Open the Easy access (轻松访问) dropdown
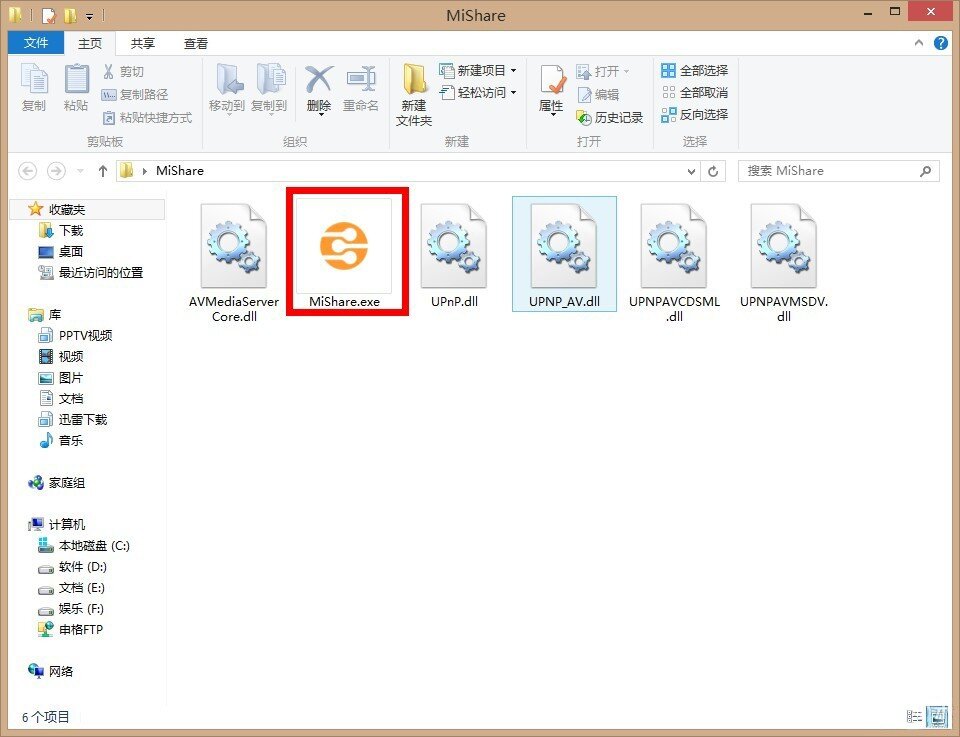Image resolution: width=960 pixels, height=737 pixels. point(478,92)
